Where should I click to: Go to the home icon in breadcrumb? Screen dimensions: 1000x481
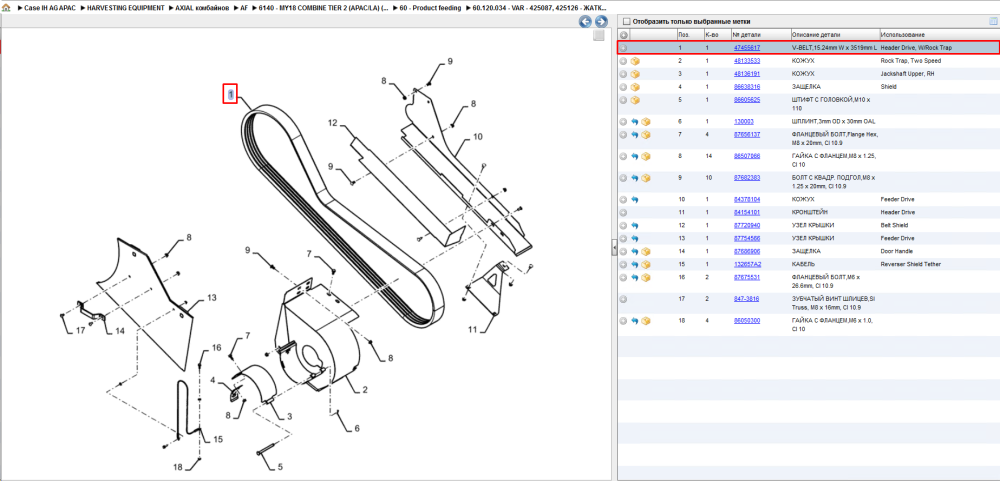pyautogui.click(x=6, y=8)
